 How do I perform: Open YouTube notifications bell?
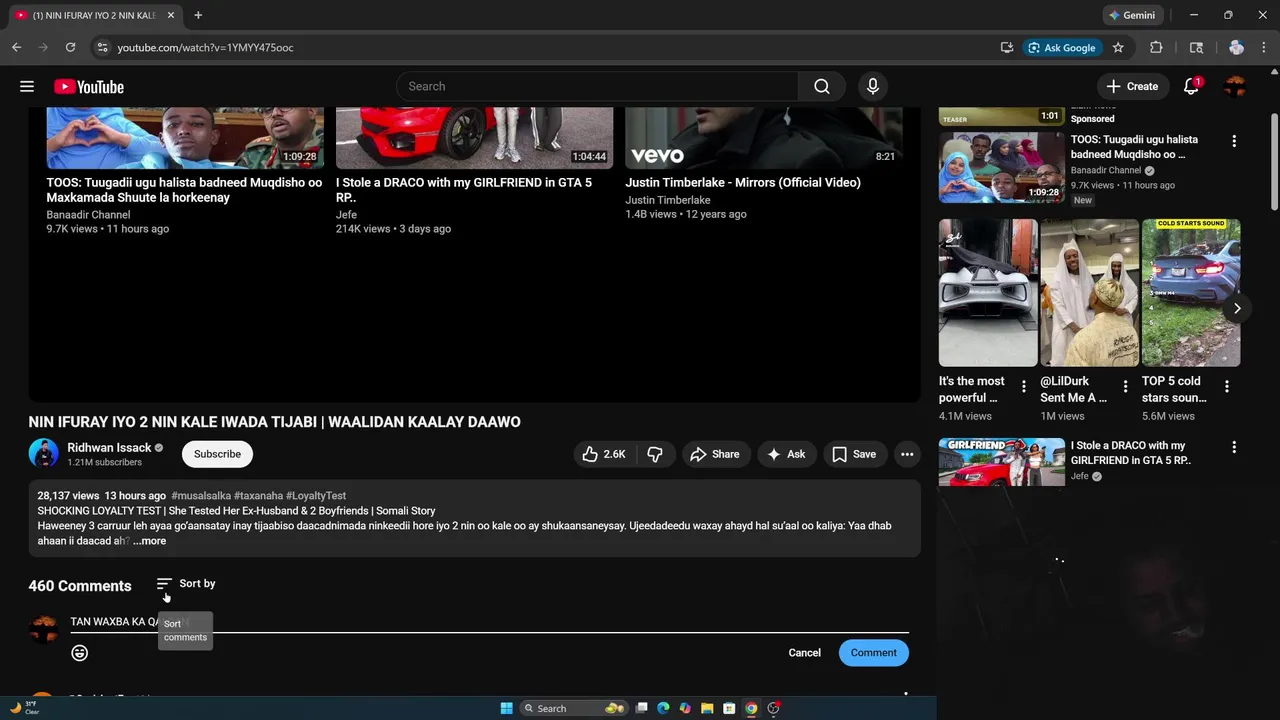tap(1191, 87)
